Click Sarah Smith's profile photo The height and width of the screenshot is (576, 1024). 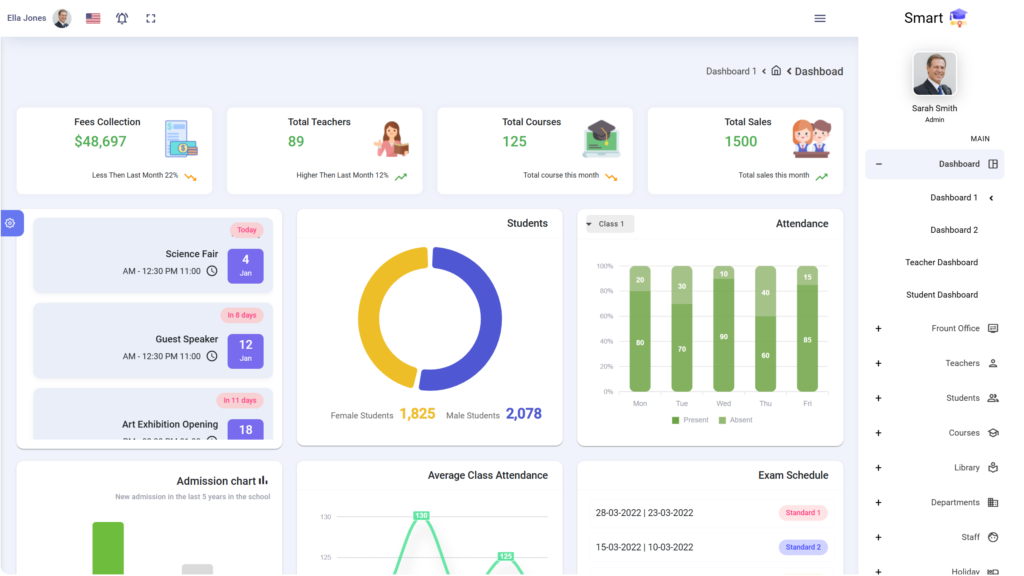pyautogui.click(x=934, y=74)
